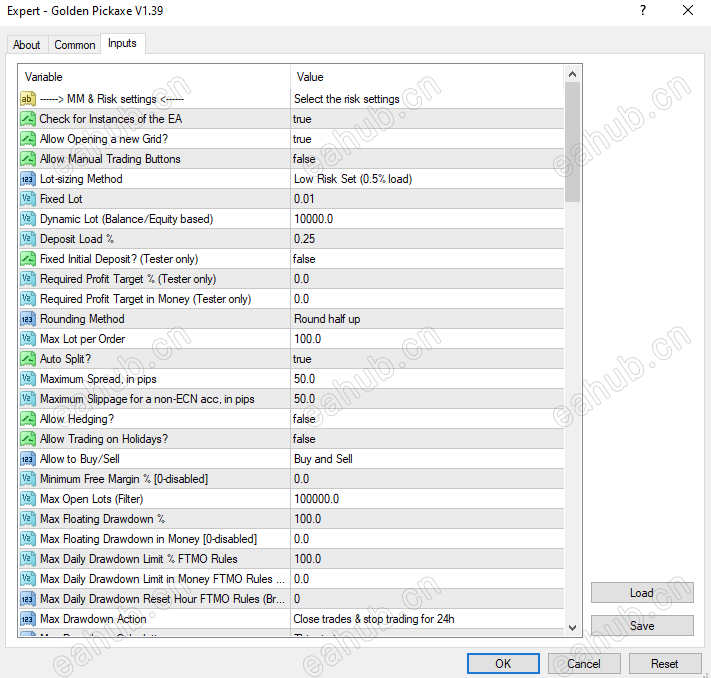The height and width of the screenshot is (678, 711).
Task: Click the icon beside Dynamic Lot (Balance/Equity based)
Action: (x=28, y=219)
